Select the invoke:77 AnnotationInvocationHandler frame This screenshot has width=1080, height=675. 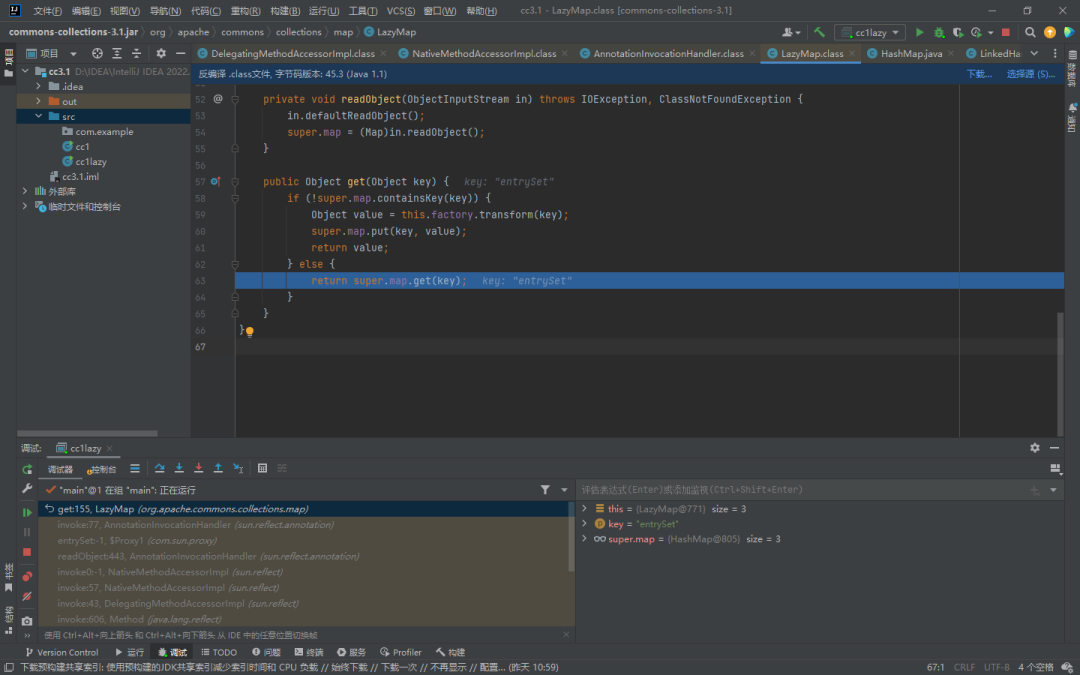point(306,525)
